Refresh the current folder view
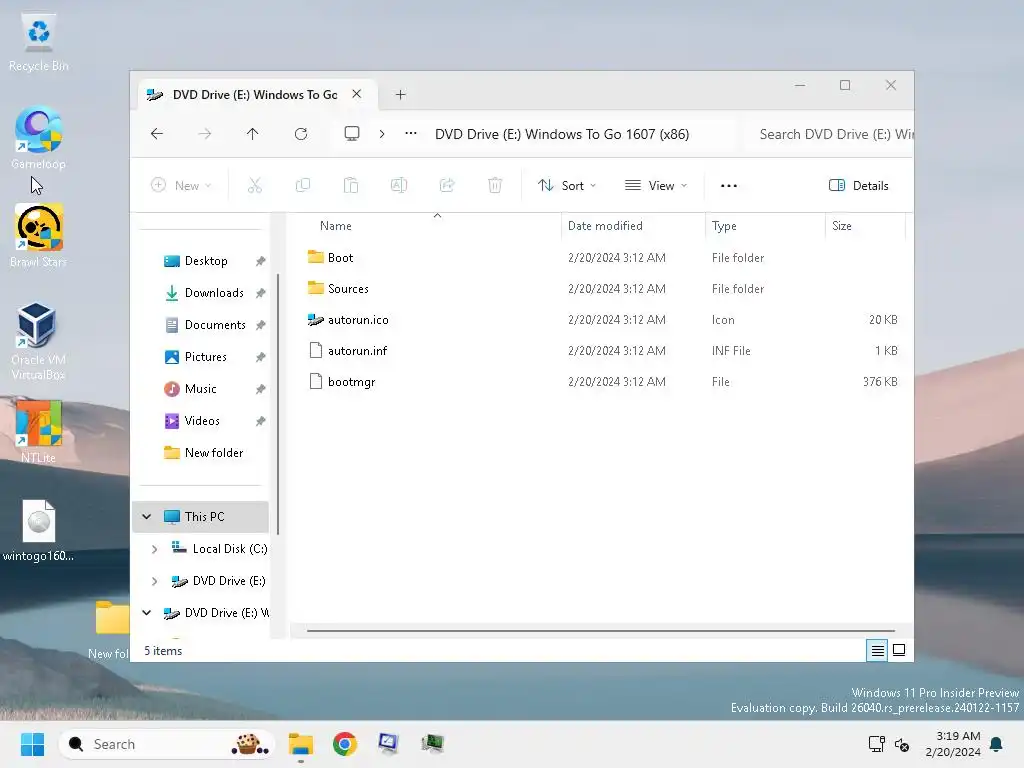This screenshot has height=768, width=1024. click(x=300, y=134)
